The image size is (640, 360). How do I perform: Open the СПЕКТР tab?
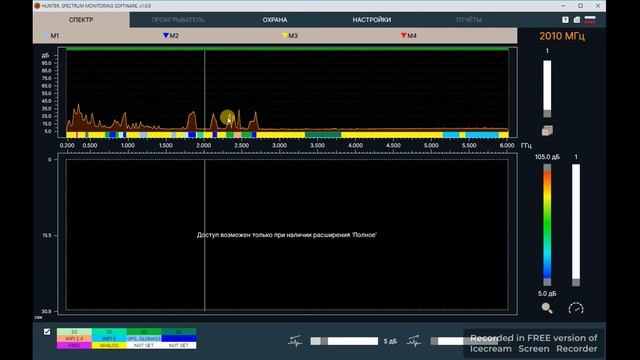click(81, 20)
